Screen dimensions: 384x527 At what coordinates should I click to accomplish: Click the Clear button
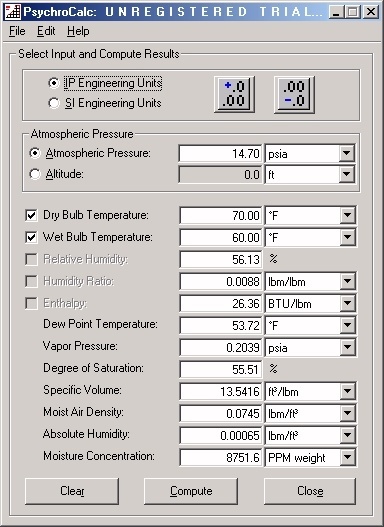point(72,491)
